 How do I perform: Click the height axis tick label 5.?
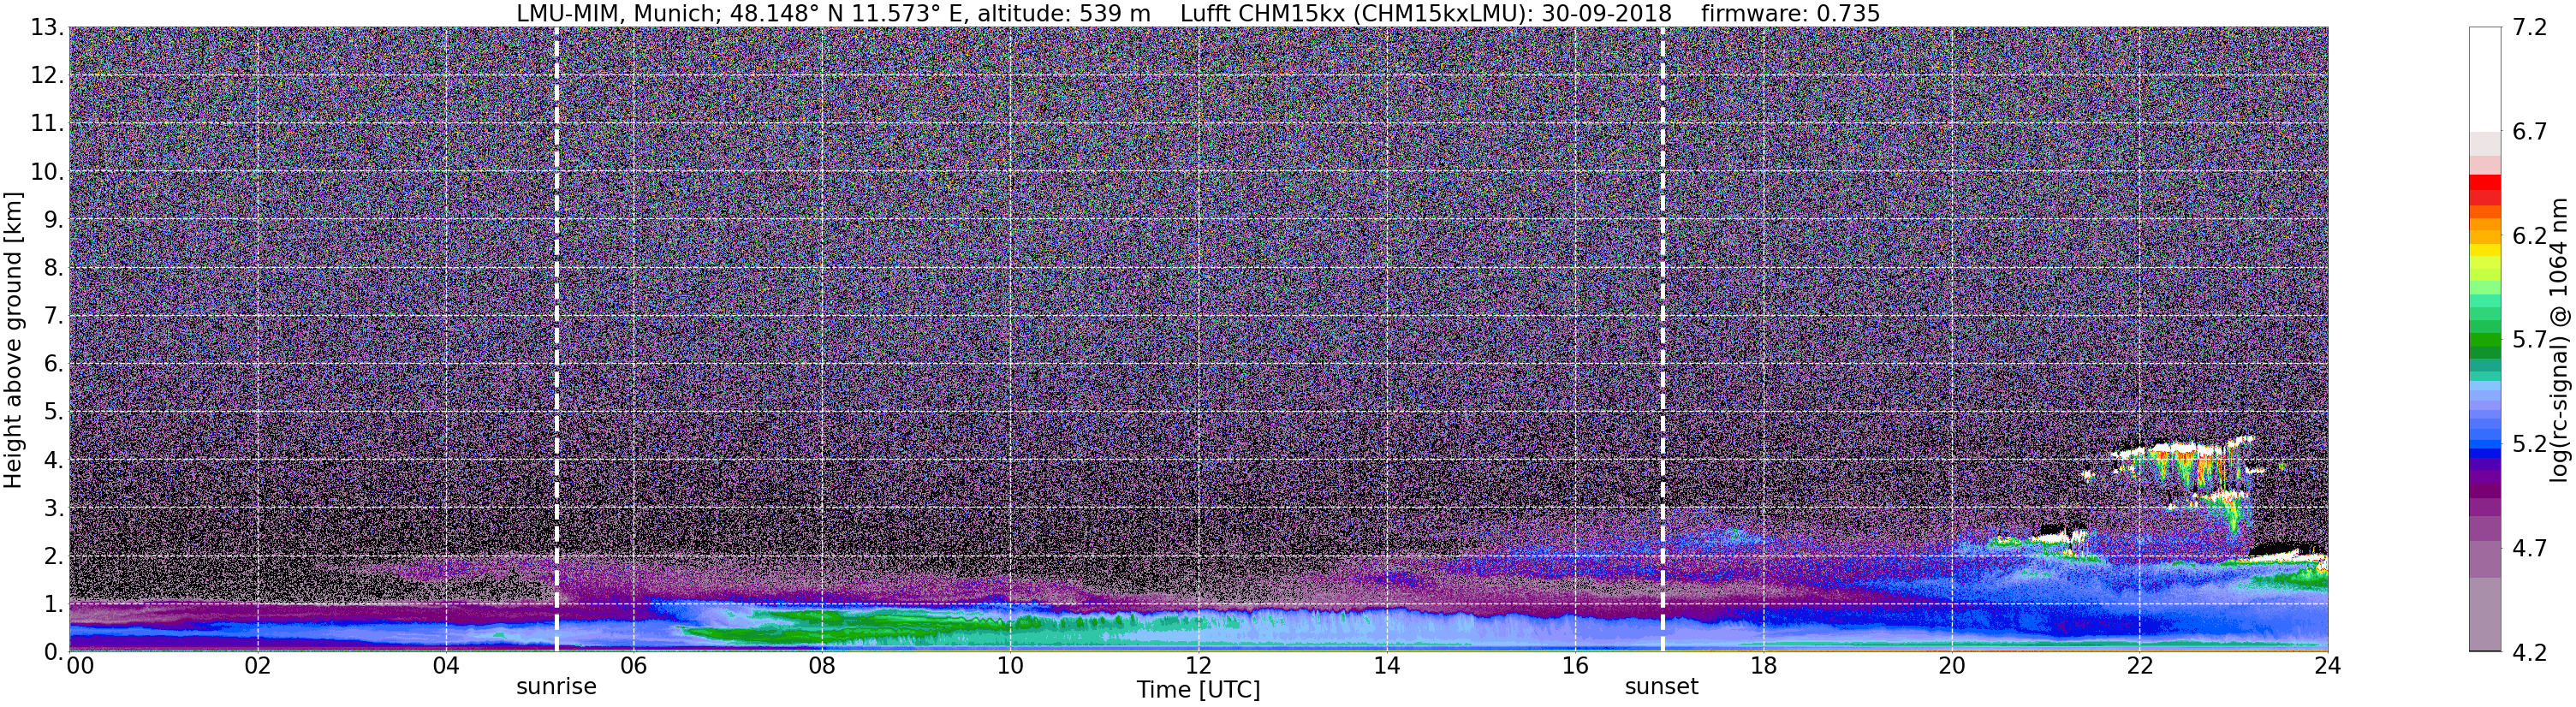54,411
